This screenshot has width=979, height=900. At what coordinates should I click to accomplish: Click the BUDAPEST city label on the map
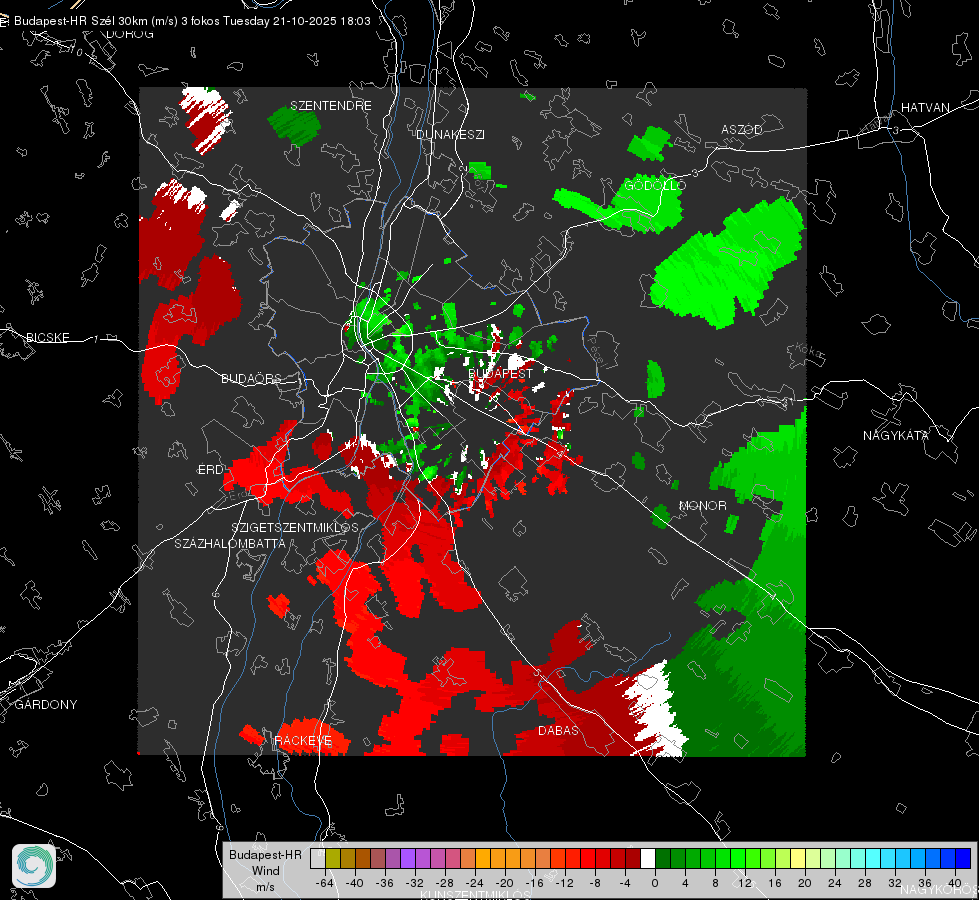click(500, 373)
